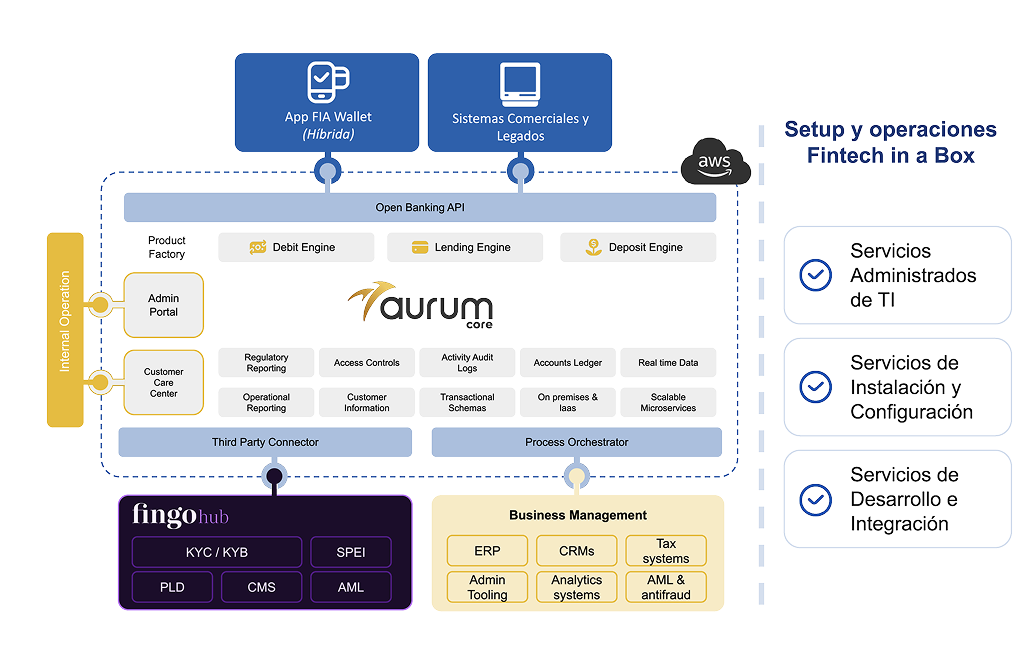Click checkmark icon beside Servicios Administrados de TI
1031x659 pixels.
point(815,275)
